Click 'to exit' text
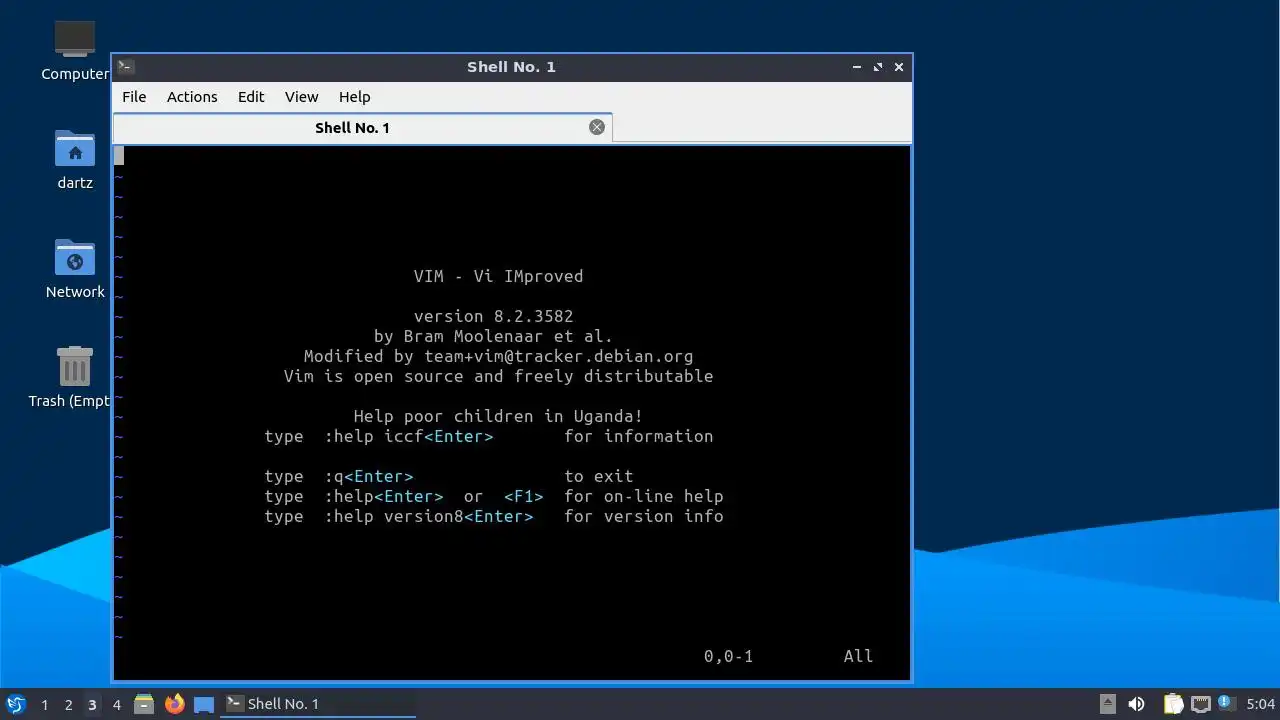Viewport: 1280px width, 720px height. pyautogui.click(x=598, y=476)
